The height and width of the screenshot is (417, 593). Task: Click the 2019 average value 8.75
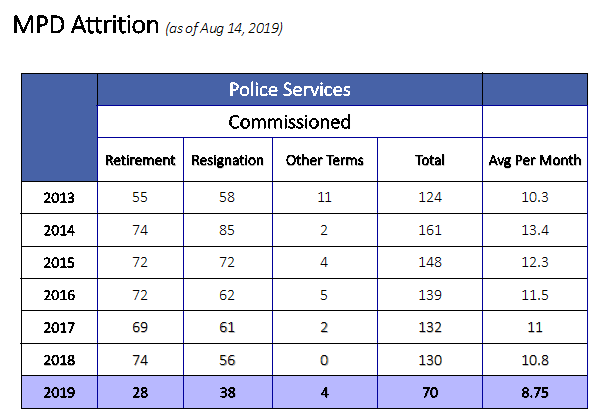535,392
